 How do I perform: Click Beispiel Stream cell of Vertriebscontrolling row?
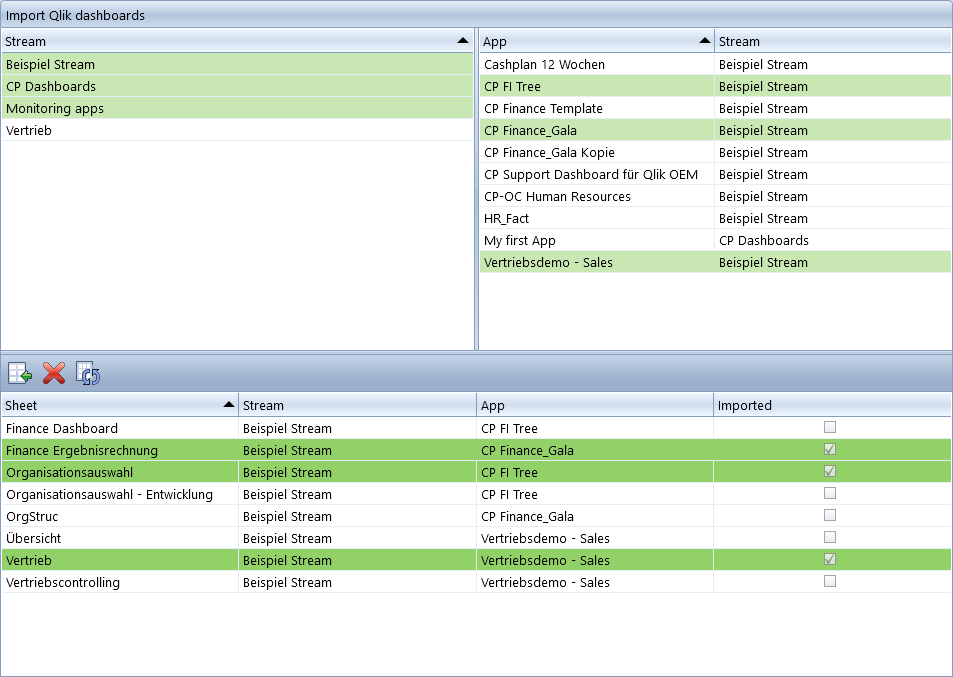pyautogui.click(x=357, y=582)
